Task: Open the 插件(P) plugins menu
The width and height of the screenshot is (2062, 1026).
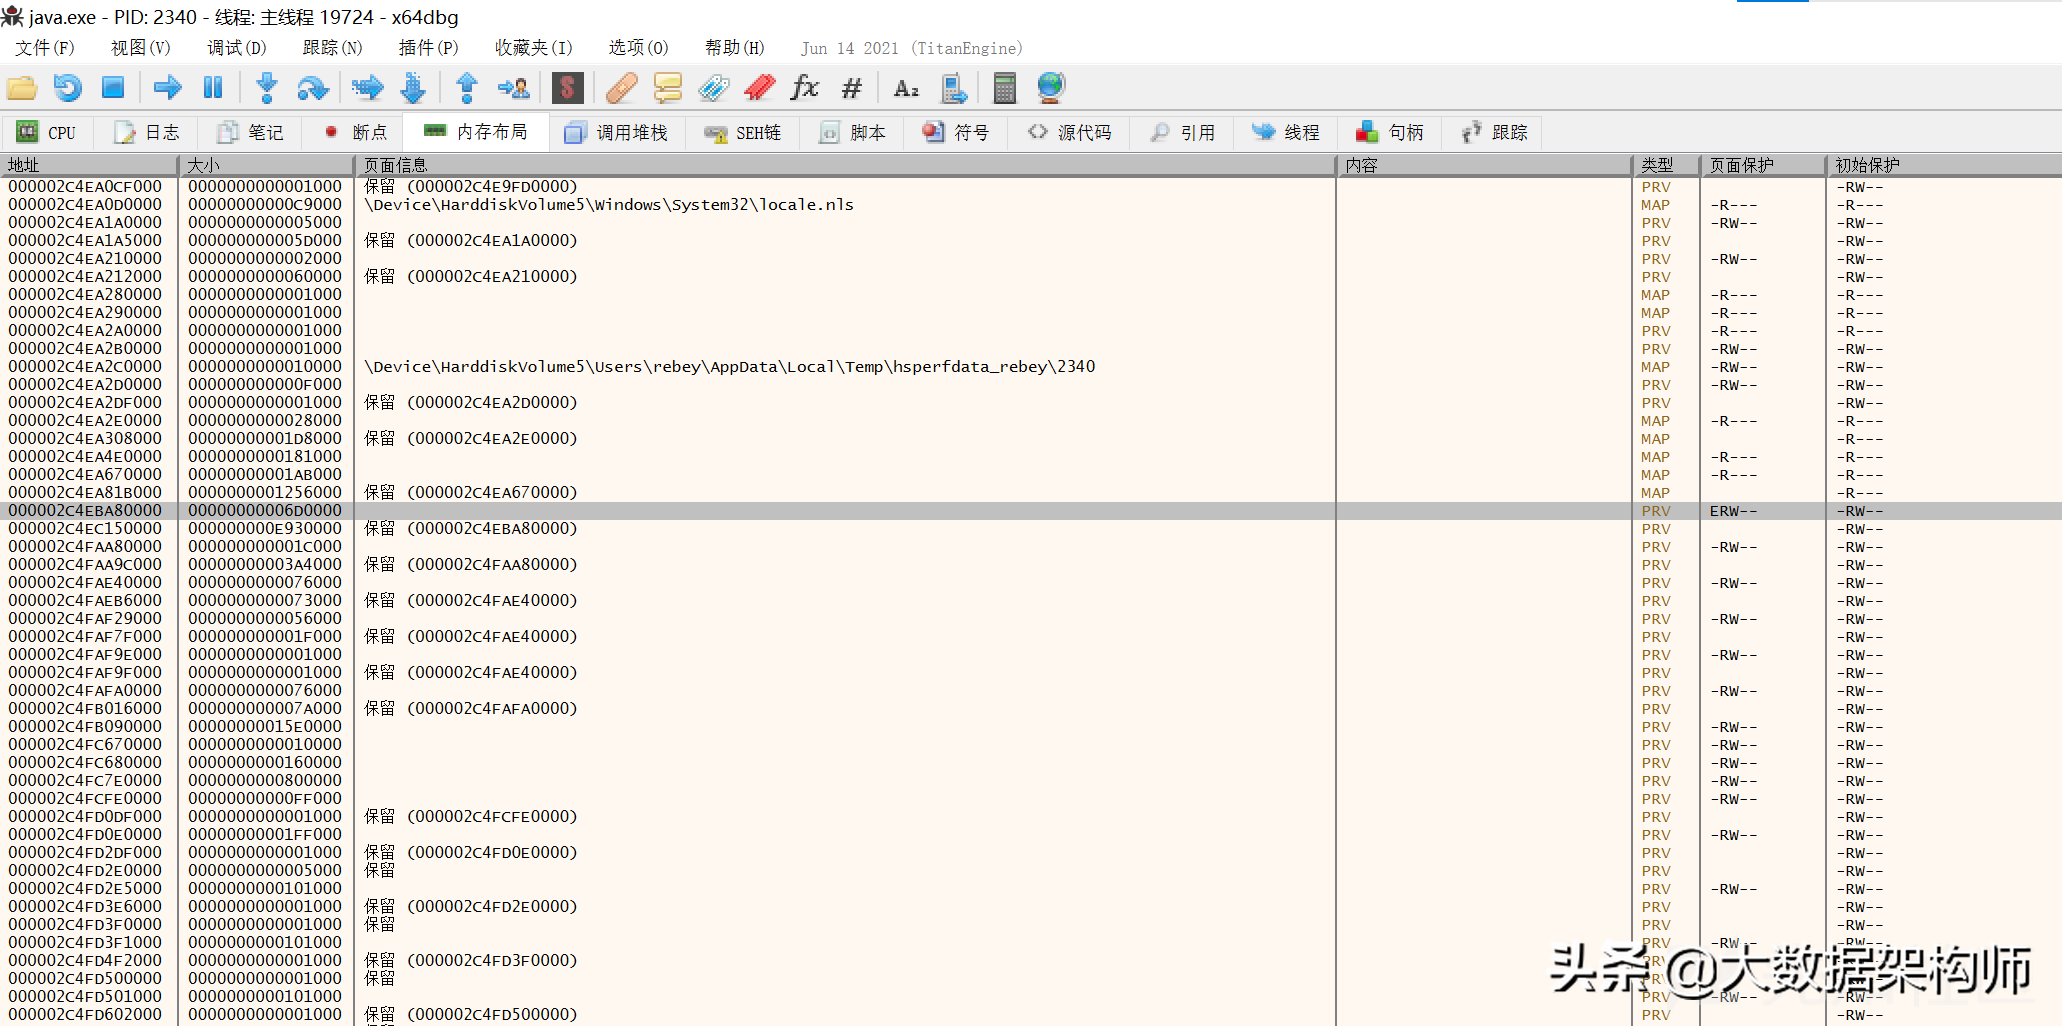Action: coord(428,48)
